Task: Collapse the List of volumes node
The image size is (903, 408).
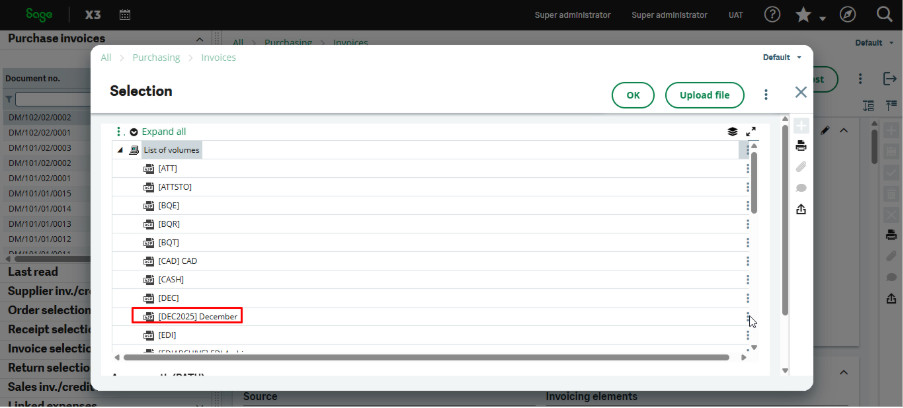Action: coord(121,150)
